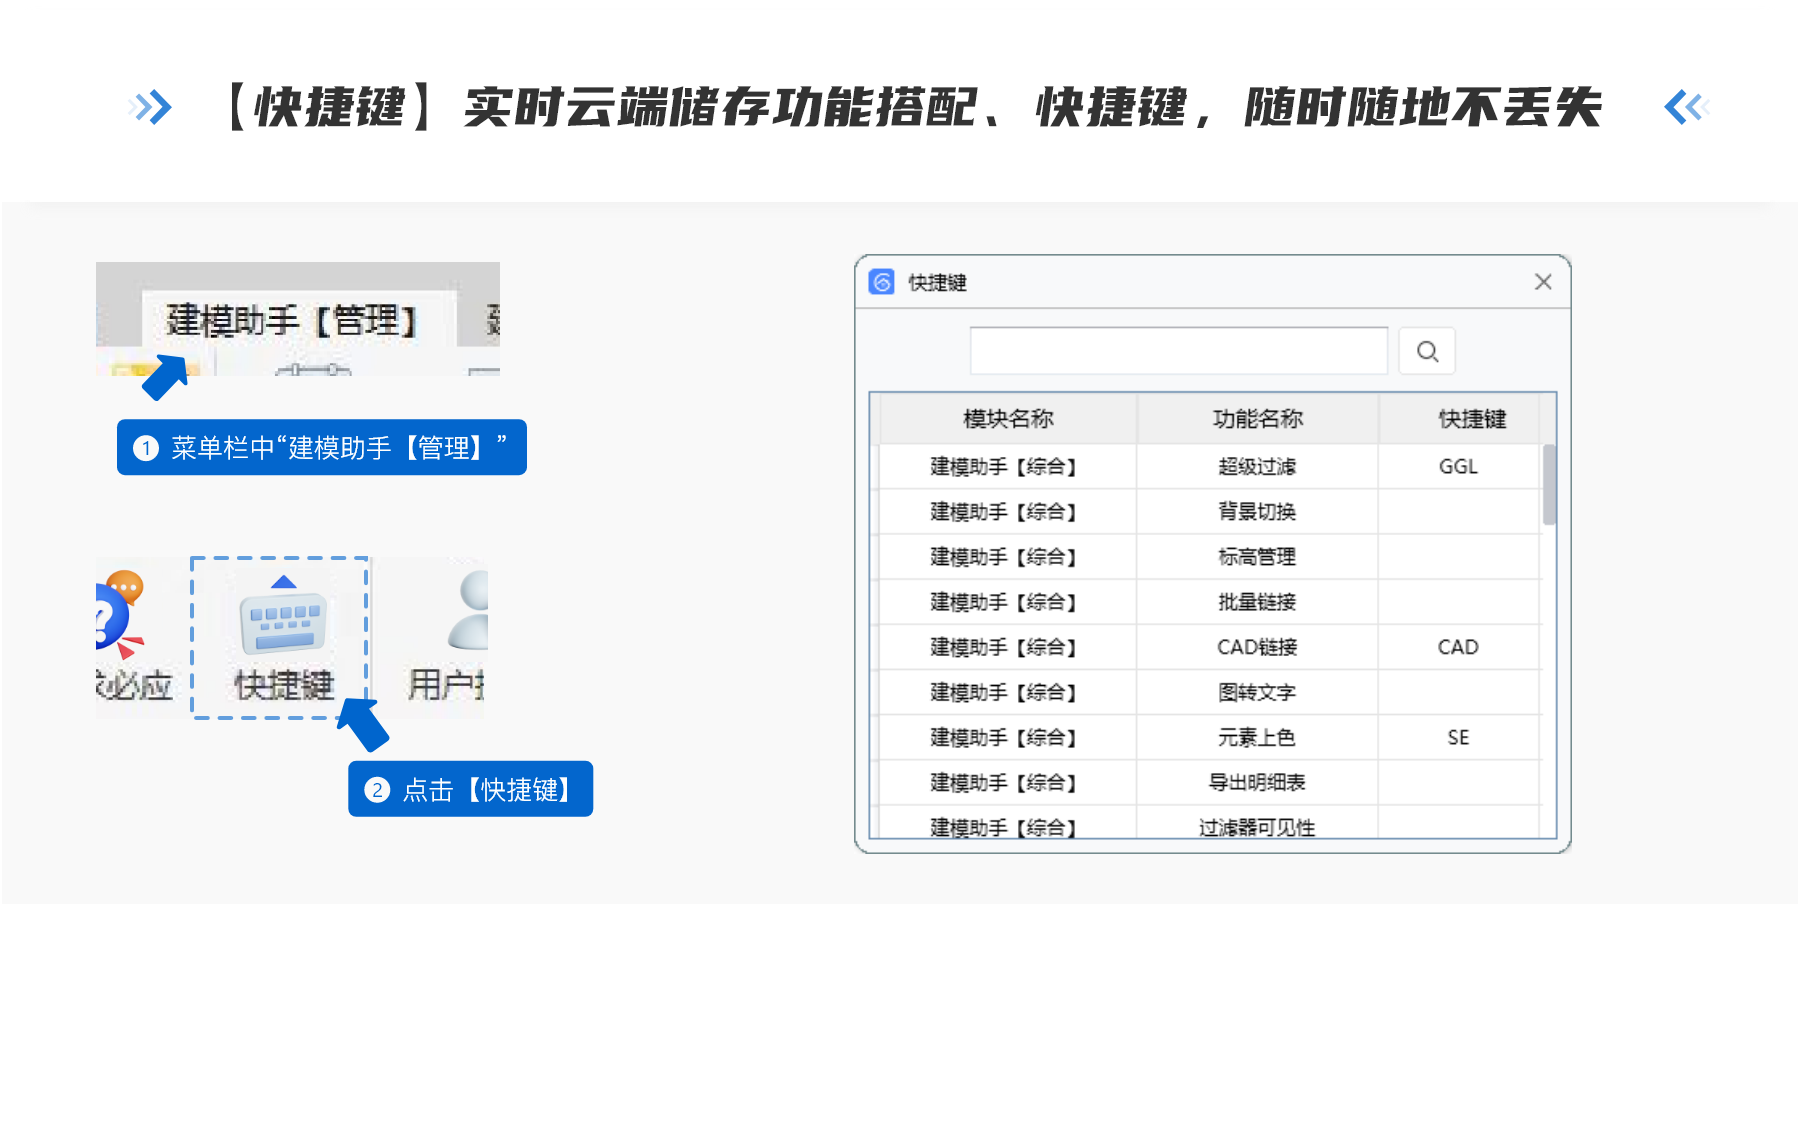Select the 导出明细表 function row
Viewport: 1800px width, 1142px height.
tap(1257, 783)
